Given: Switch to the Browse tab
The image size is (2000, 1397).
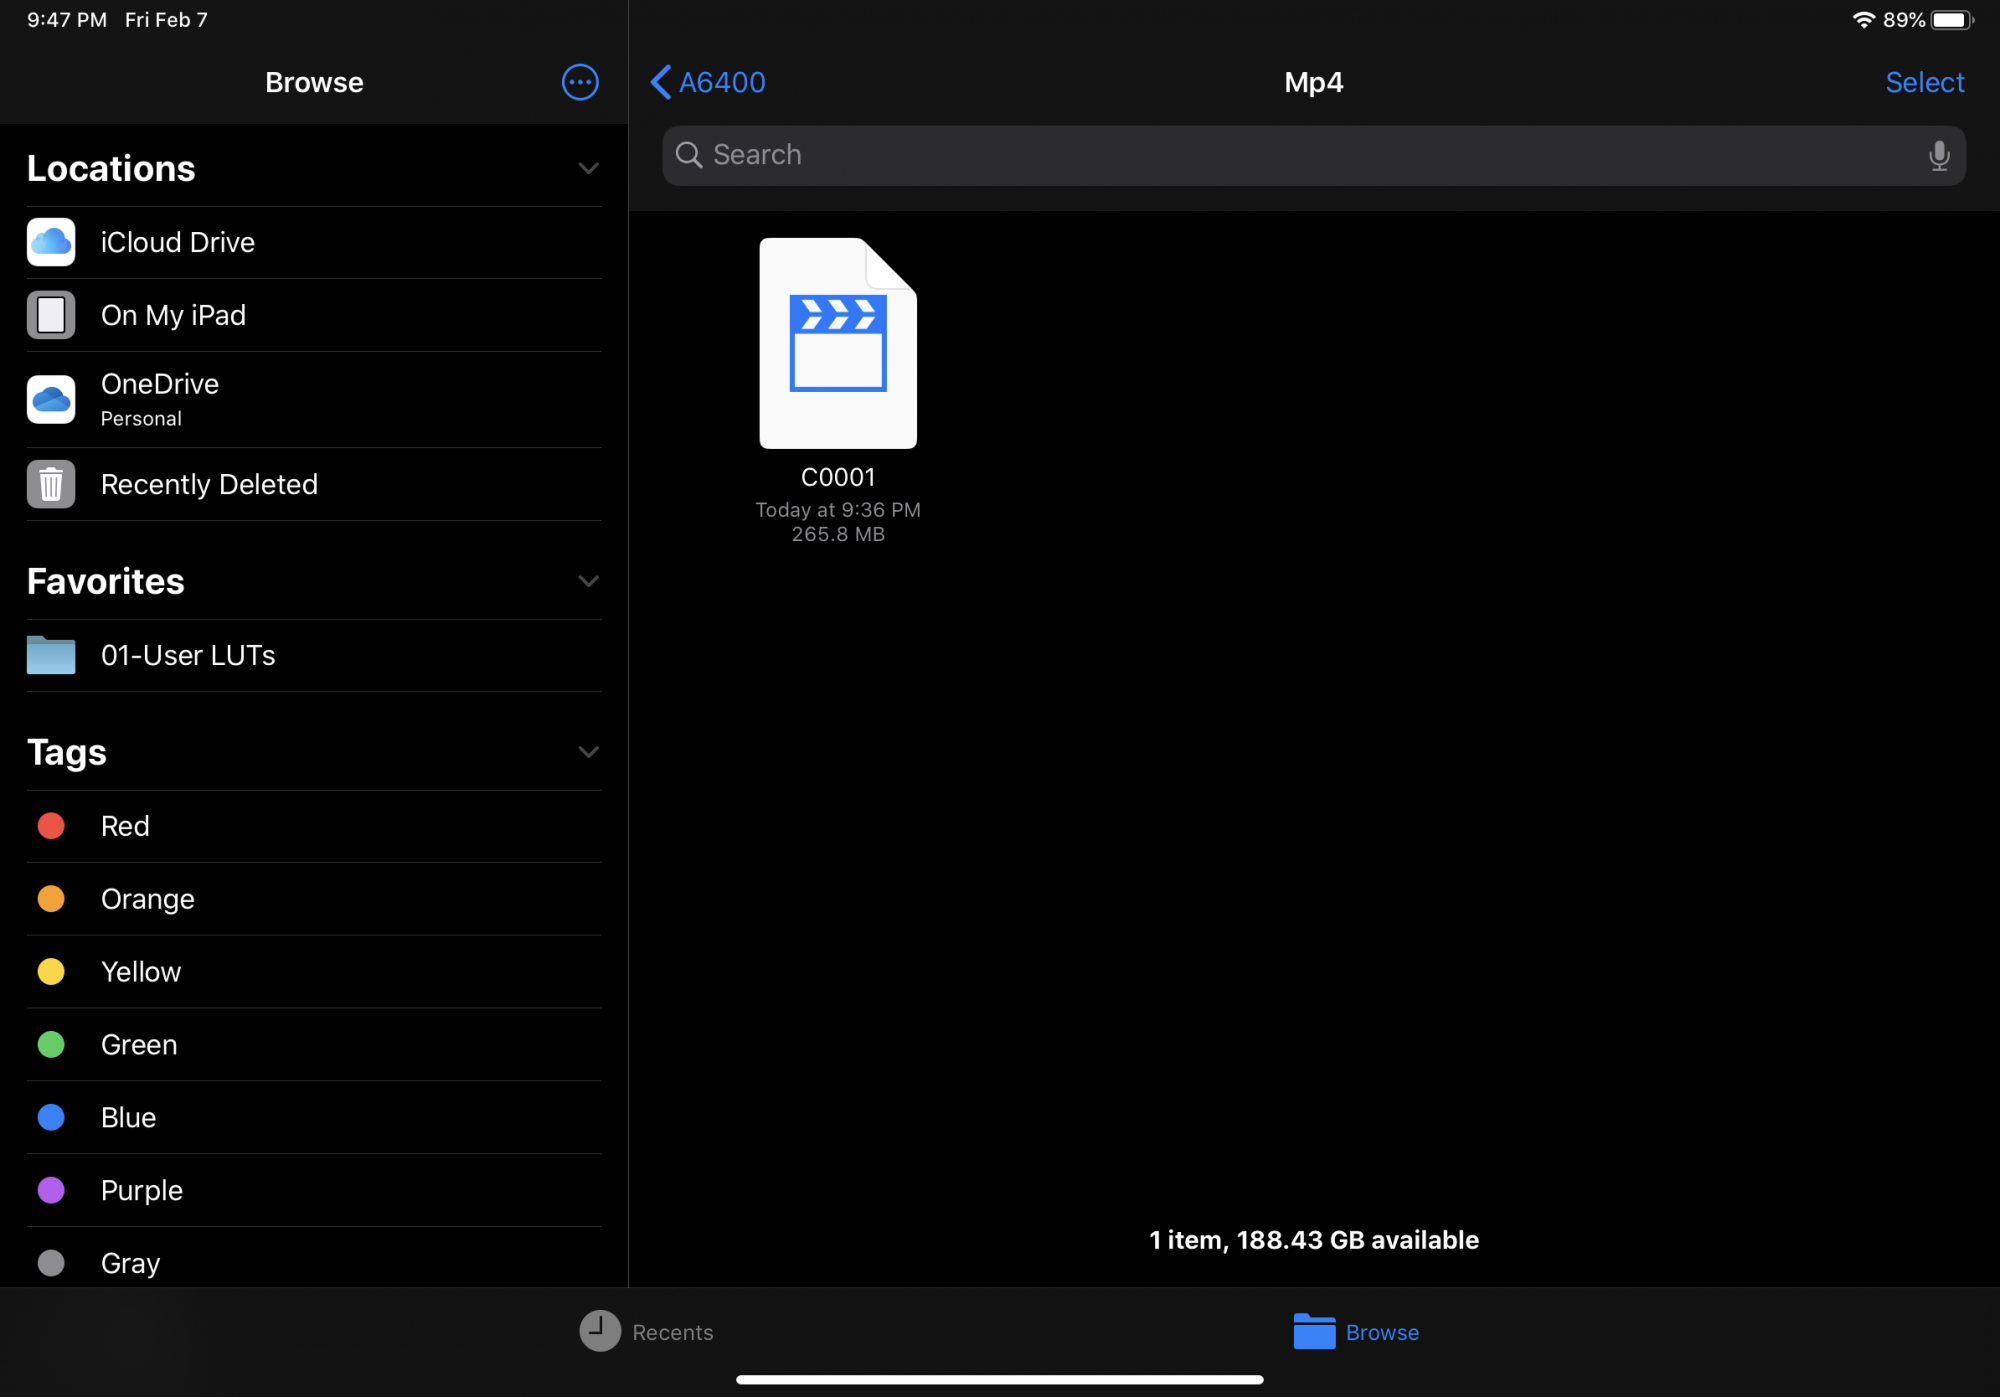Looking at the screenshot, I should 1356,1331.
